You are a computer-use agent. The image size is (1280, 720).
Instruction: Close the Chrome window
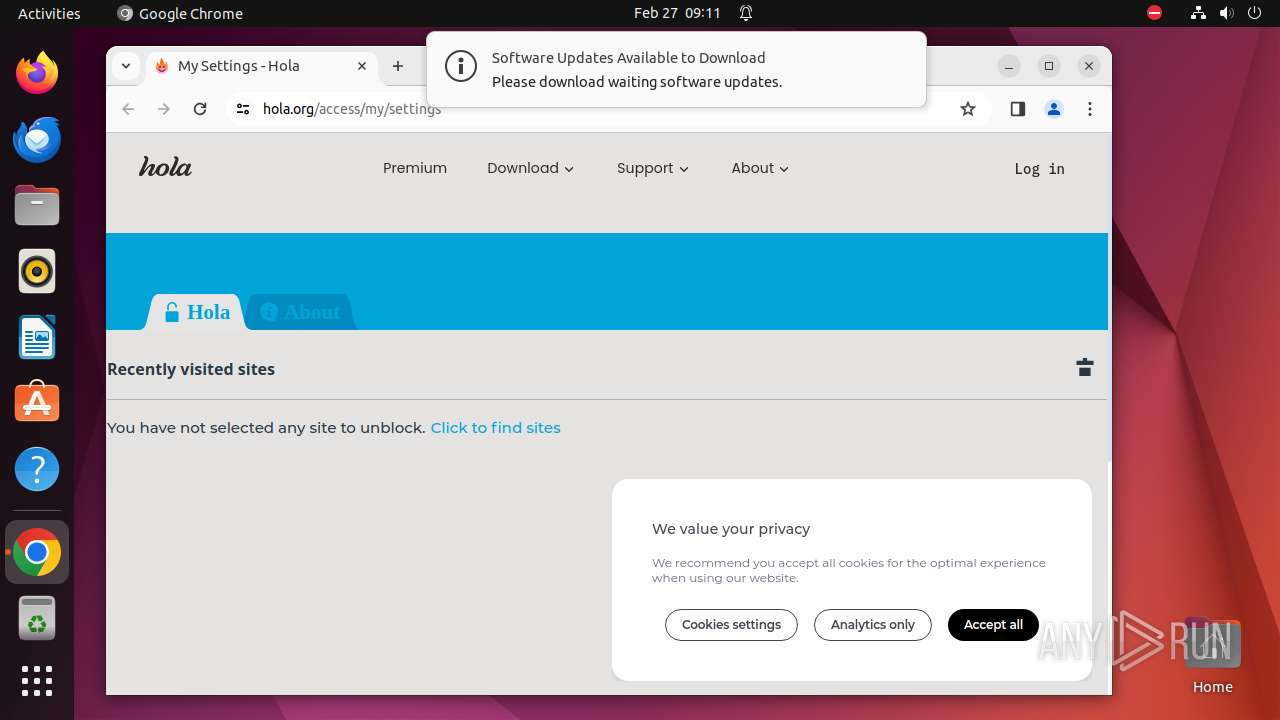click(x=1089, y=66)
